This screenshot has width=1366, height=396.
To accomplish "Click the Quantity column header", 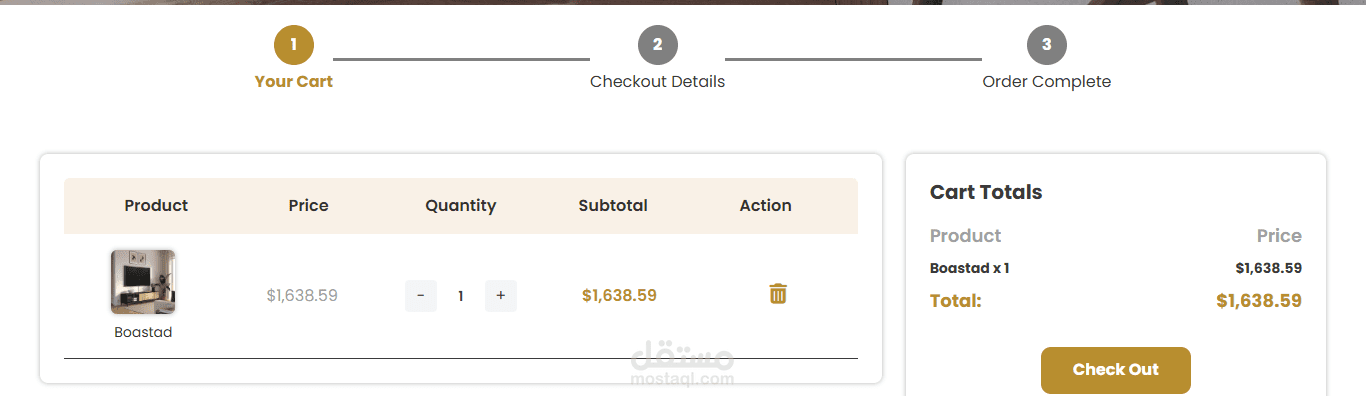I will [x=461, y=206].
